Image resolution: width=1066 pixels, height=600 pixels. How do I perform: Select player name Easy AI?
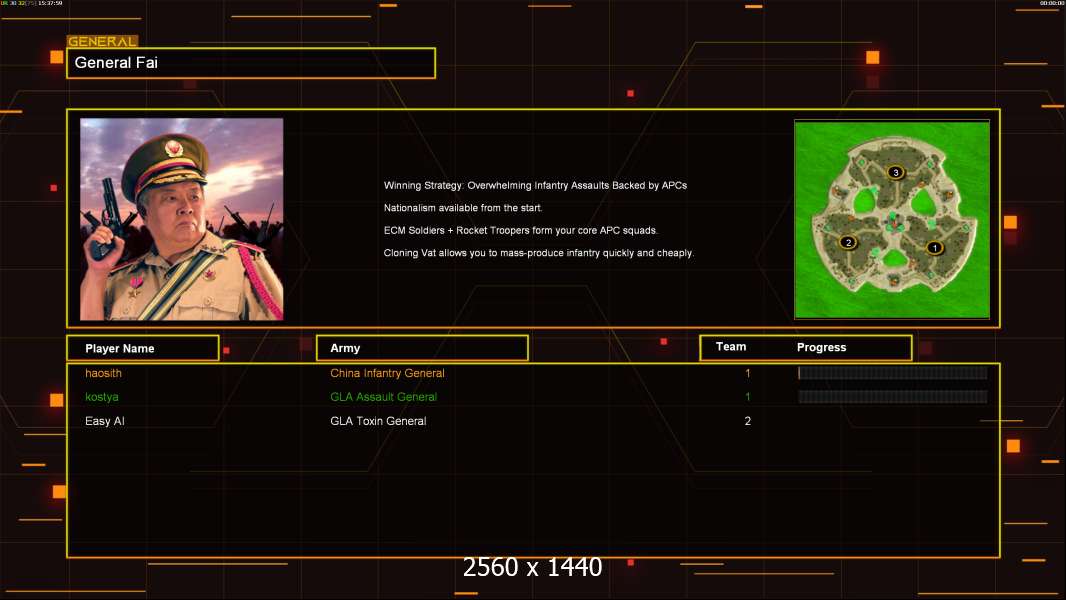(105, 421)
